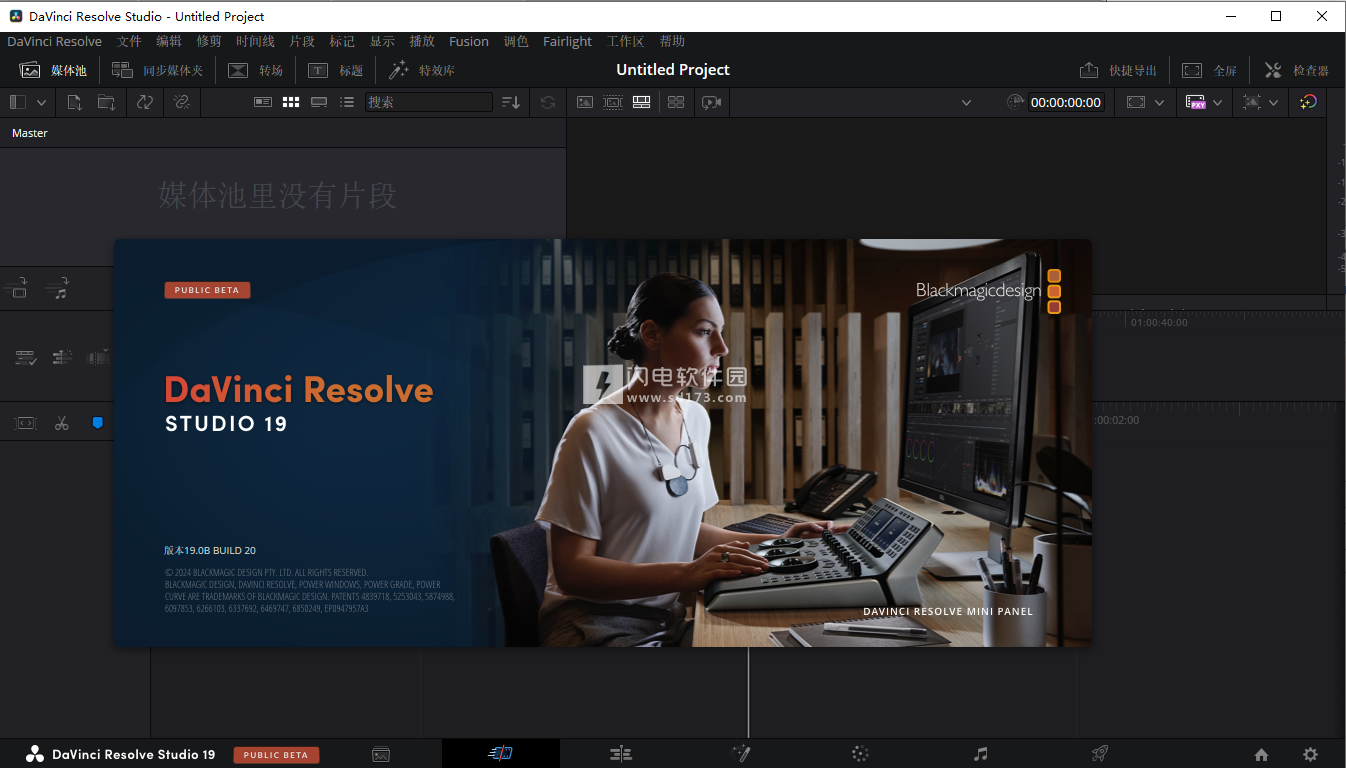Switch media pool to filmstrip view
This screenshot has width=1346, height=768.
tap(319, 102)
